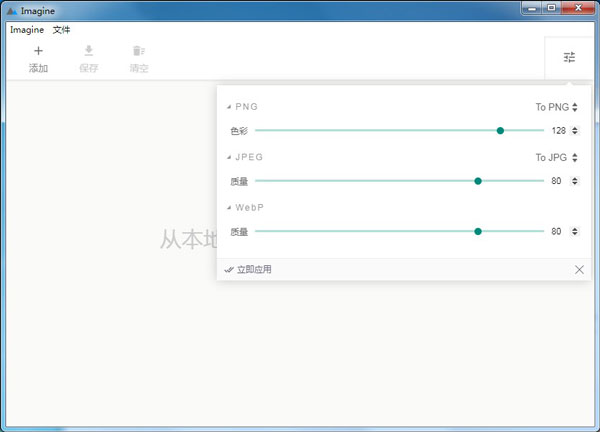The width and height of the screenshot is (600, 432).
Task: Maximize the Imagine window
Action: [551, 8]
